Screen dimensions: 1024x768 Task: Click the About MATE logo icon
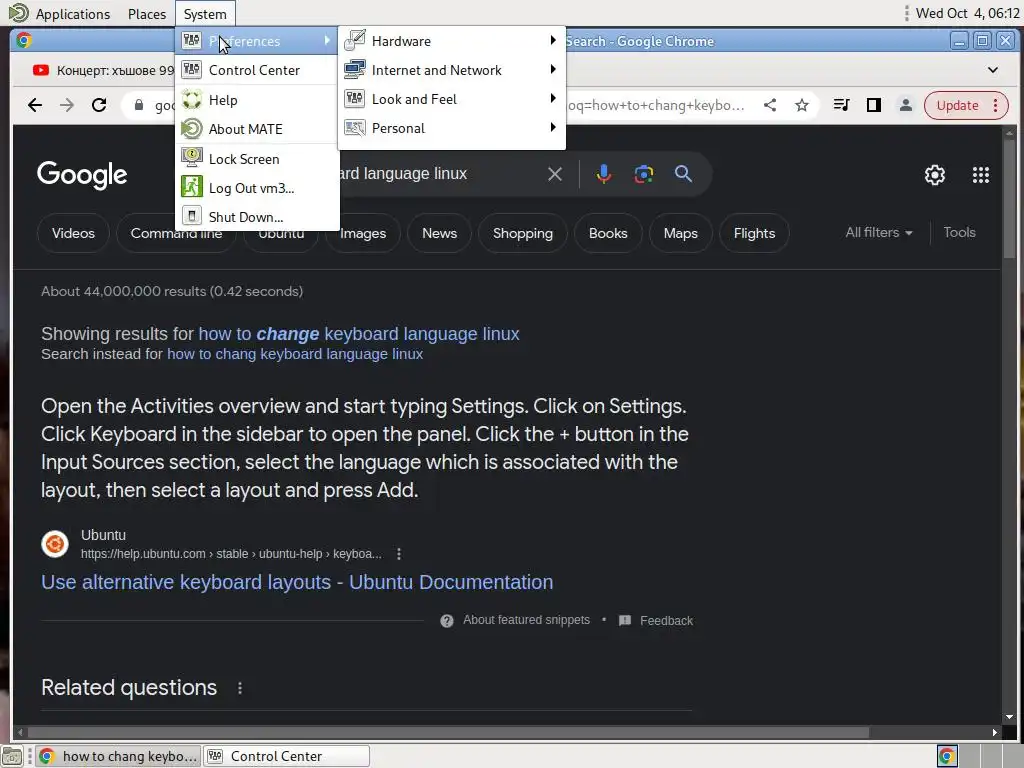click(191, 129)
